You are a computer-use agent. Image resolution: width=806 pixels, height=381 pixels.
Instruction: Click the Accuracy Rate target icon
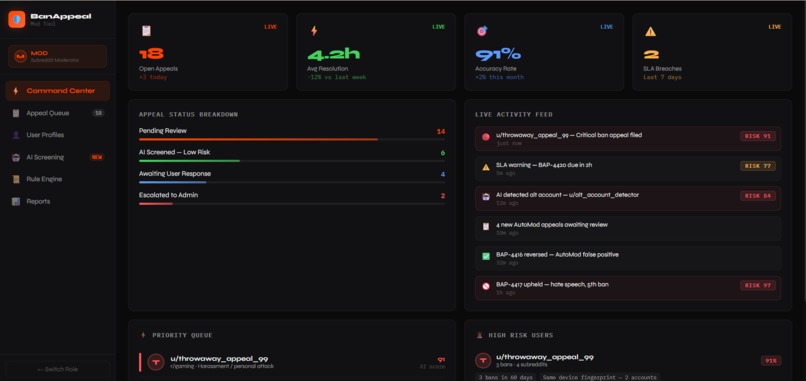[482, 31]
